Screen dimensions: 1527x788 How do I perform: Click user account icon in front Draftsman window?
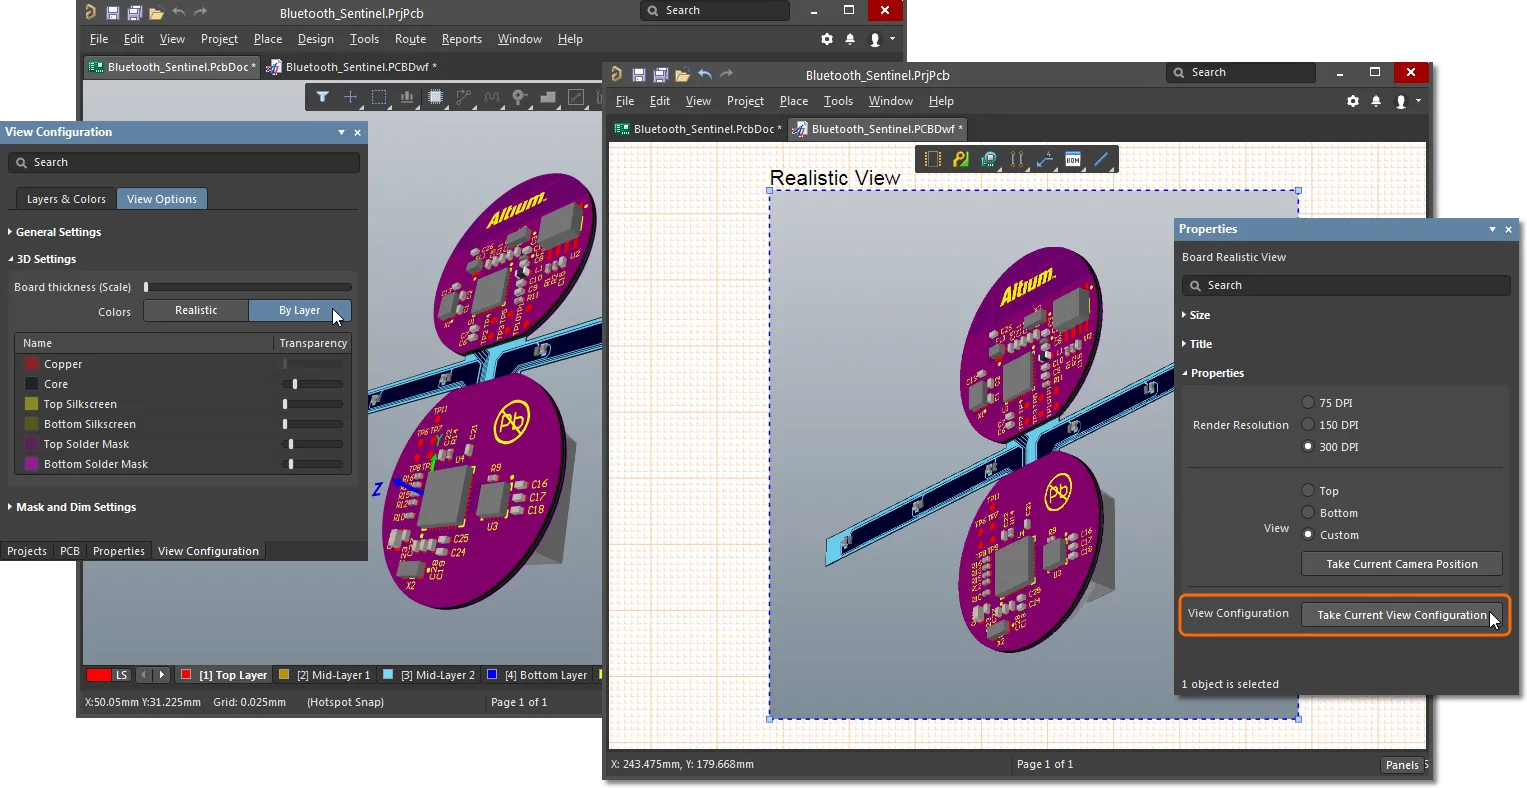(x=1401, y=101)
